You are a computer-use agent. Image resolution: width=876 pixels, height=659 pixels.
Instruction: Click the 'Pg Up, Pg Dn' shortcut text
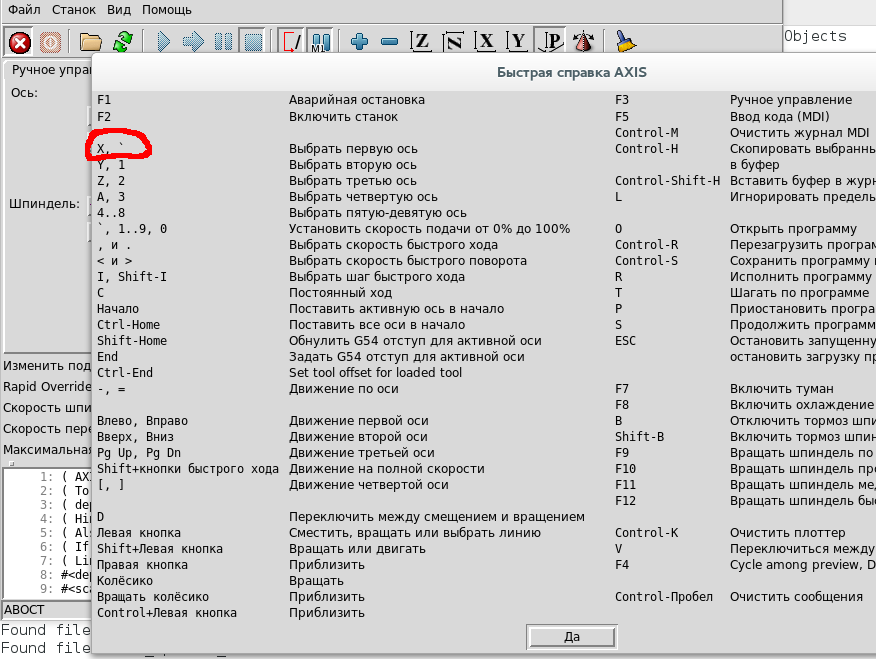click(x=139, y=453)
